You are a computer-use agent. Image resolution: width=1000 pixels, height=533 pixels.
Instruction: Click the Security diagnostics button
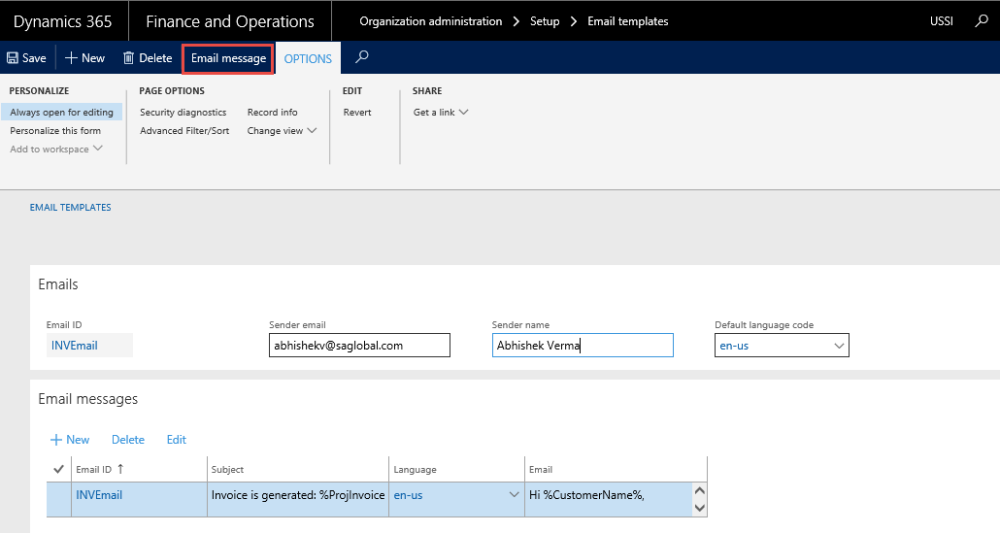click(x=183, y=113)
